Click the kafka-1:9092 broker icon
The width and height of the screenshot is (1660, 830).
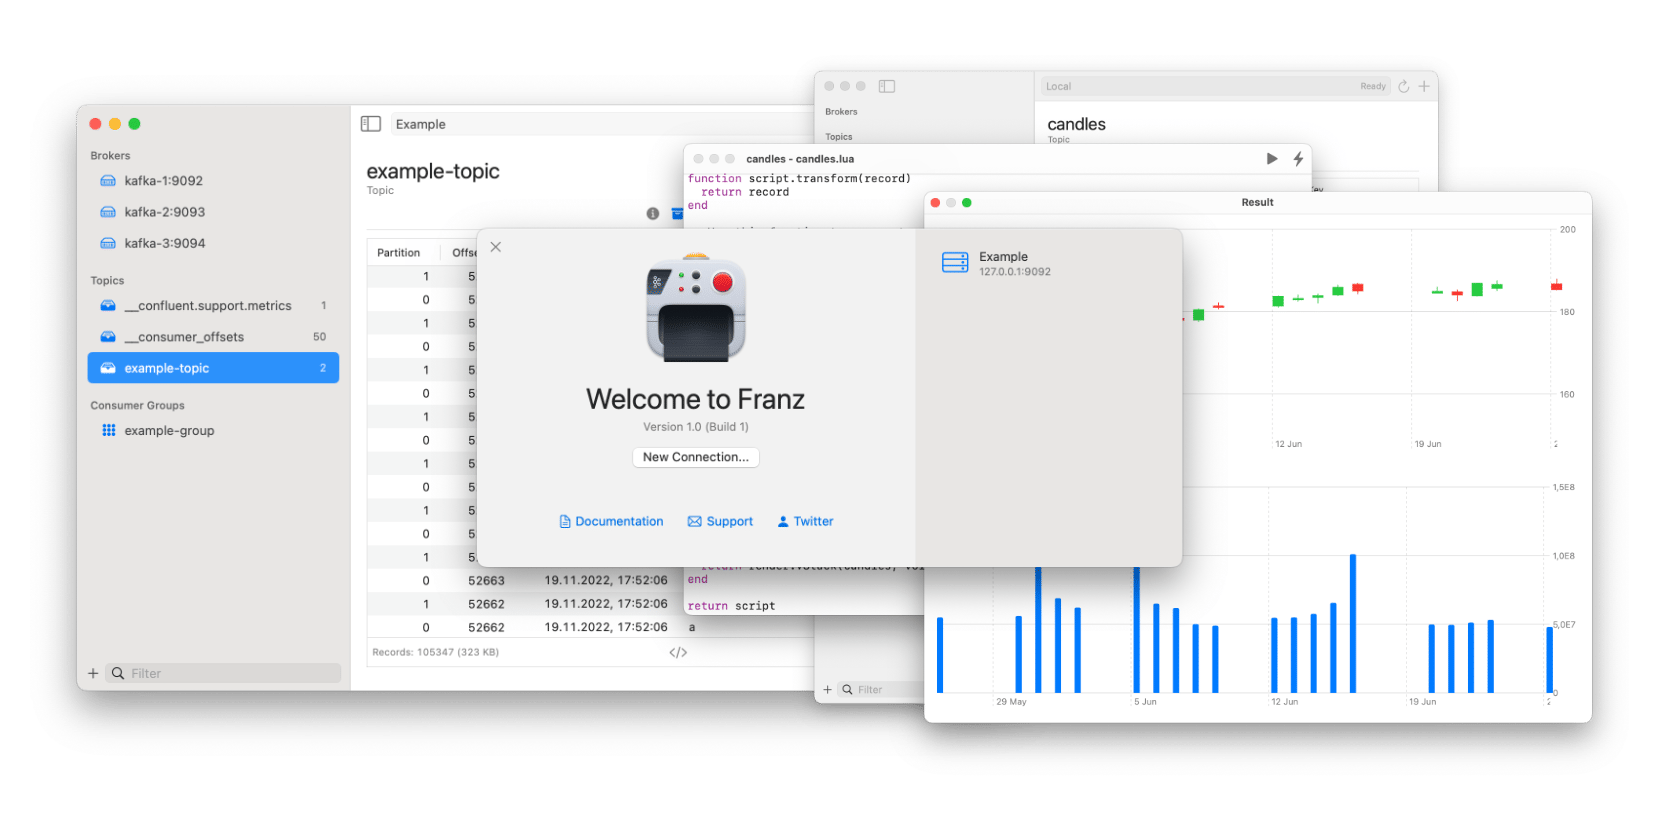point(108,181)
